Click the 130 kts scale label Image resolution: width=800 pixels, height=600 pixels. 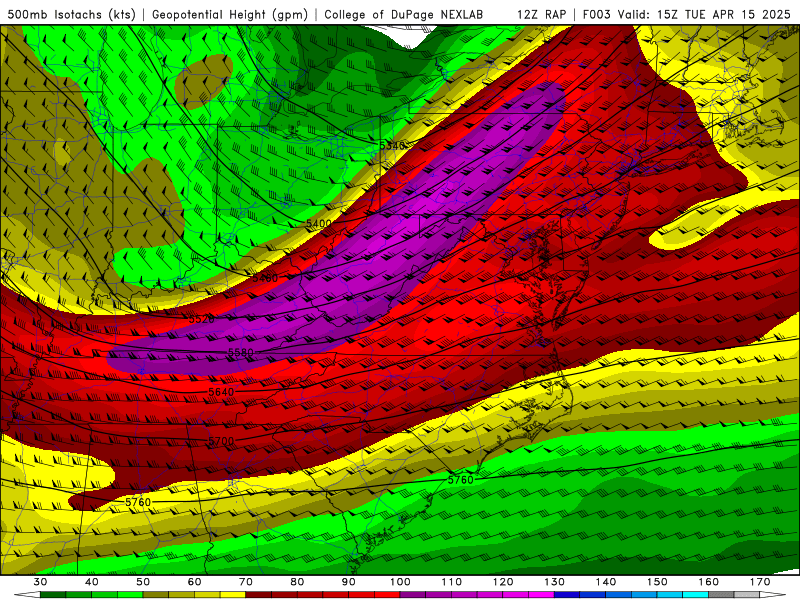click(x=554, y=582)
